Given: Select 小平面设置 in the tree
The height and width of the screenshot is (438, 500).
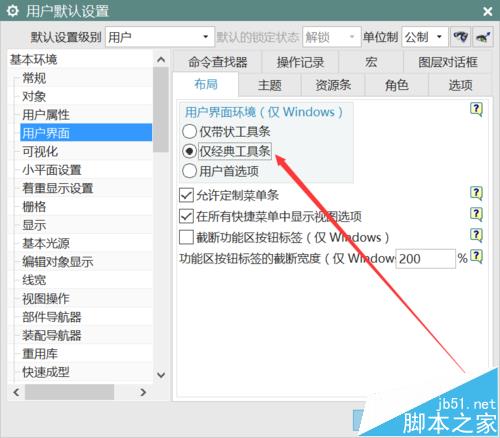Looking at the screenshot, I should coord(52,170).
